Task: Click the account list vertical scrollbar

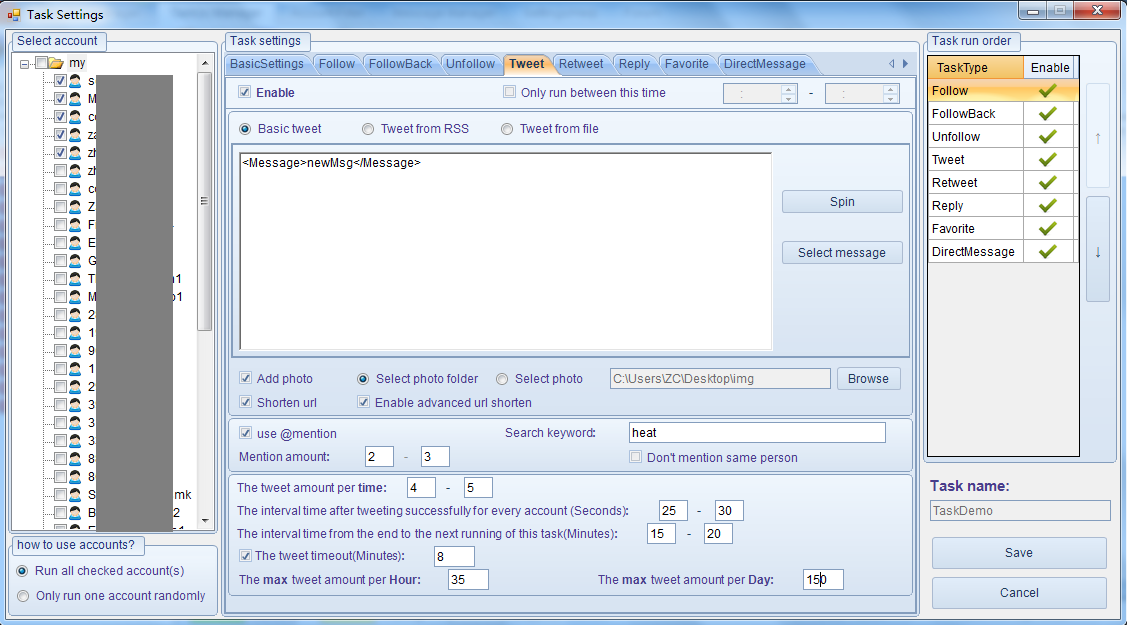Action: click(x=204, y=200)
